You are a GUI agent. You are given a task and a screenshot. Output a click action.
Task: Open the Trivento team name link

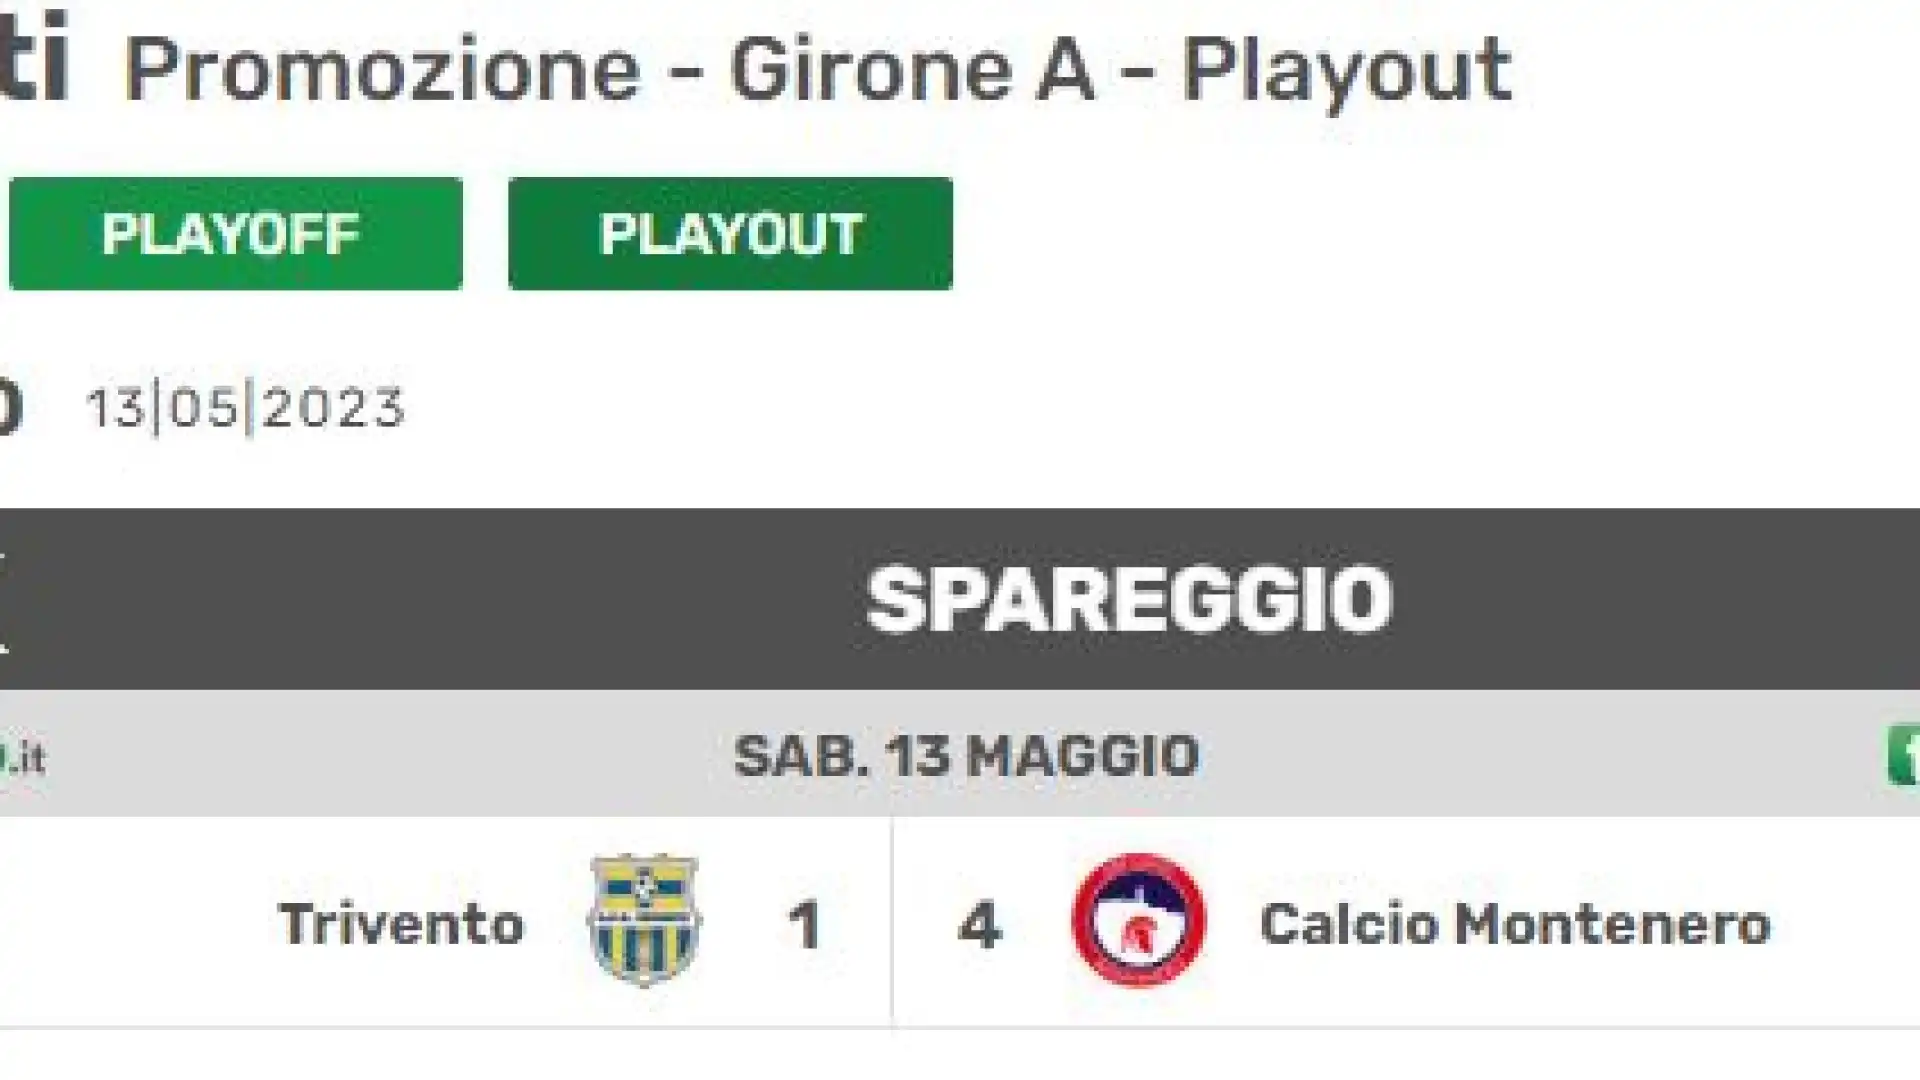pos(402,924)
